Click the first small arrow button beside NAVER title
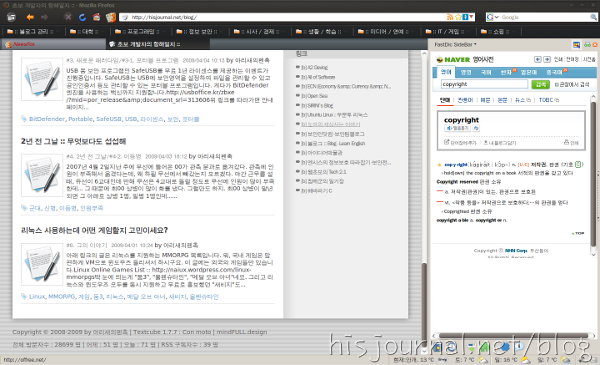This screenshot has width=600, height=365. coord(538,59)
